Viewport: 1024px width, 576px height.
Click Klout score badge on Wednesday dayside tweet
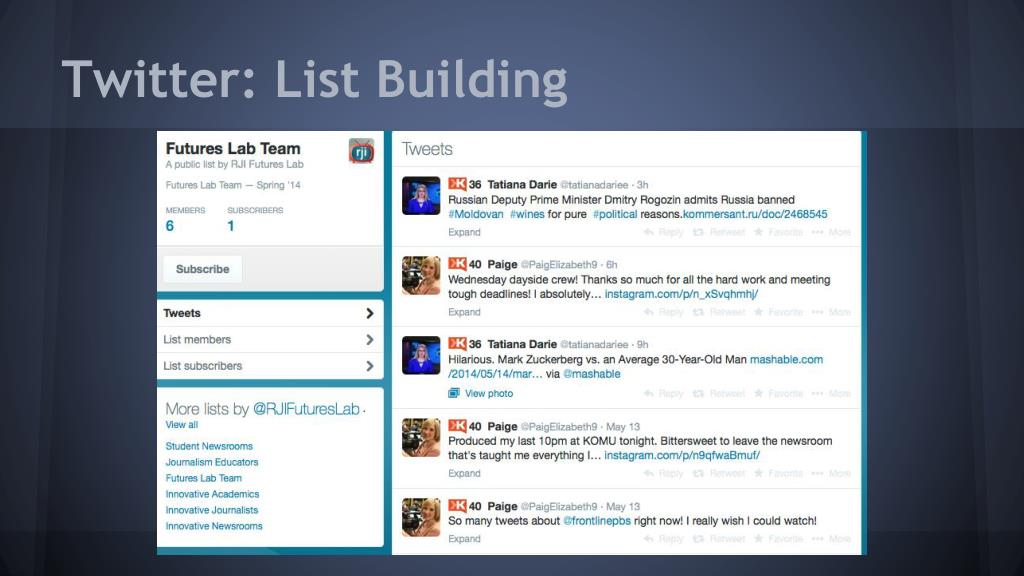click(x=464, y=264)
